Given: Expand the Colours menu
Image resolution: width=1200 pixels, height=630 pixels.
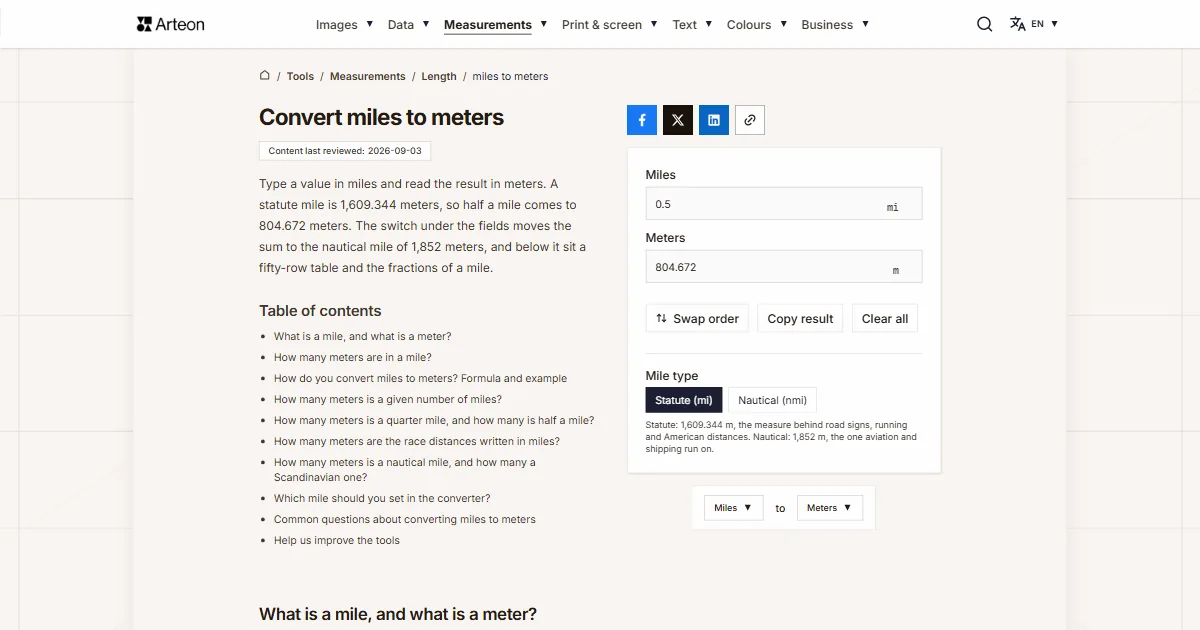Looking at the screenshot, I should coord(757,24).
